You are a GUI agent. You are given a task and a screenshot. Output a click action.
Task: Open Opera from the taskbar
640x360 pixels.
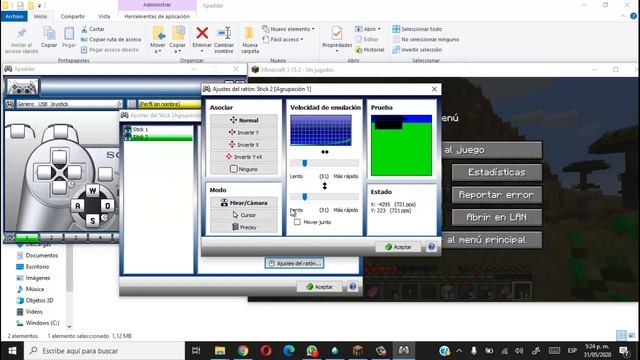click(266, 351)
